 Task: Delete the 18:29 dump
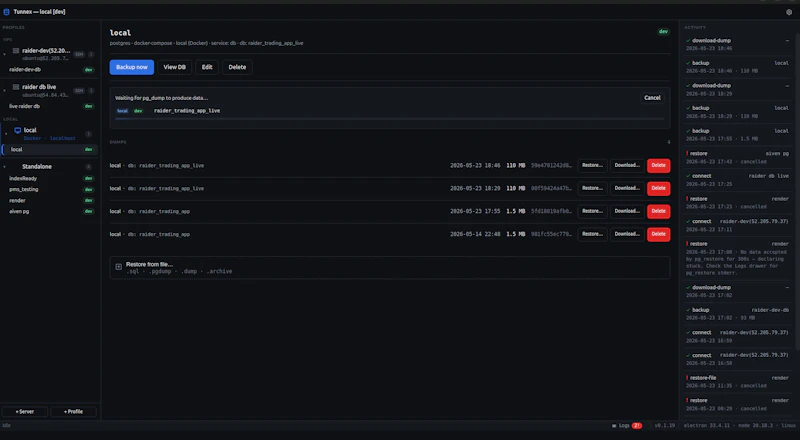coord(659,188)
